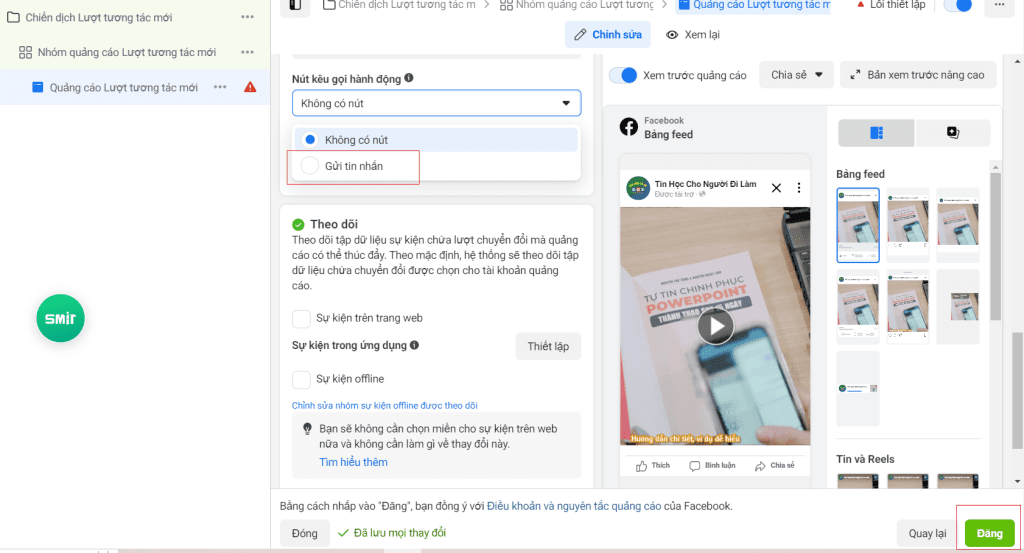This screenshot has width=1024, height=553.
Task: Click Đóng button
Action: click(304, 533)
